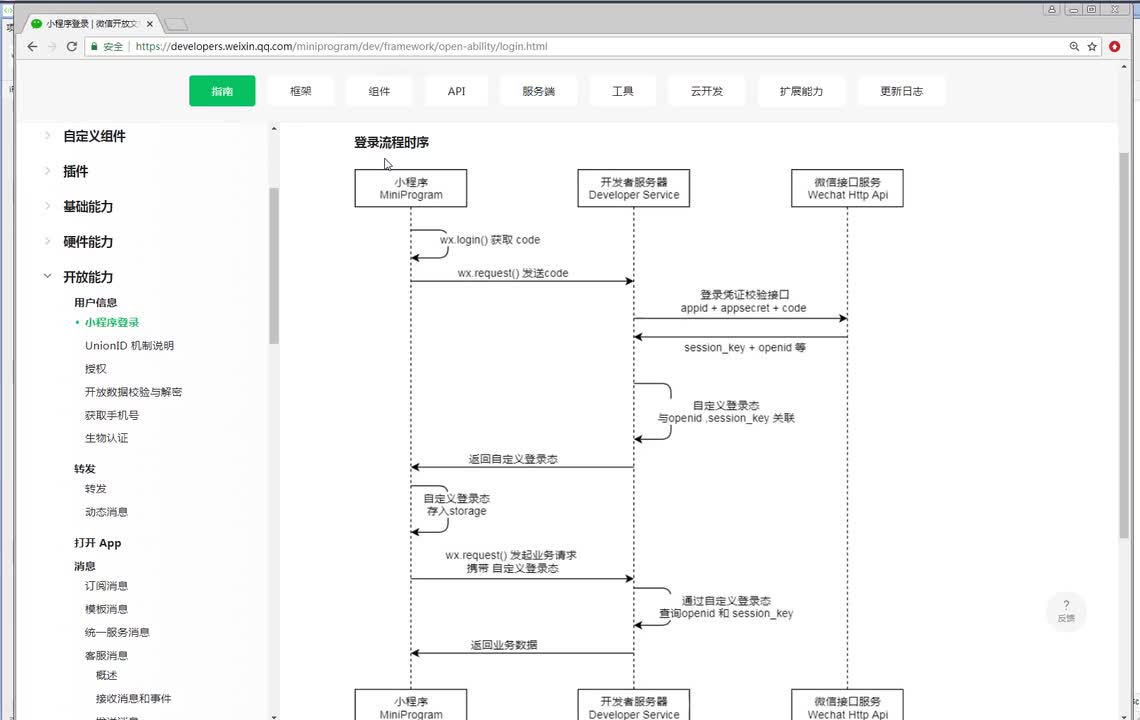Open 自定义组件 in the sidebar

click(95, 136)
